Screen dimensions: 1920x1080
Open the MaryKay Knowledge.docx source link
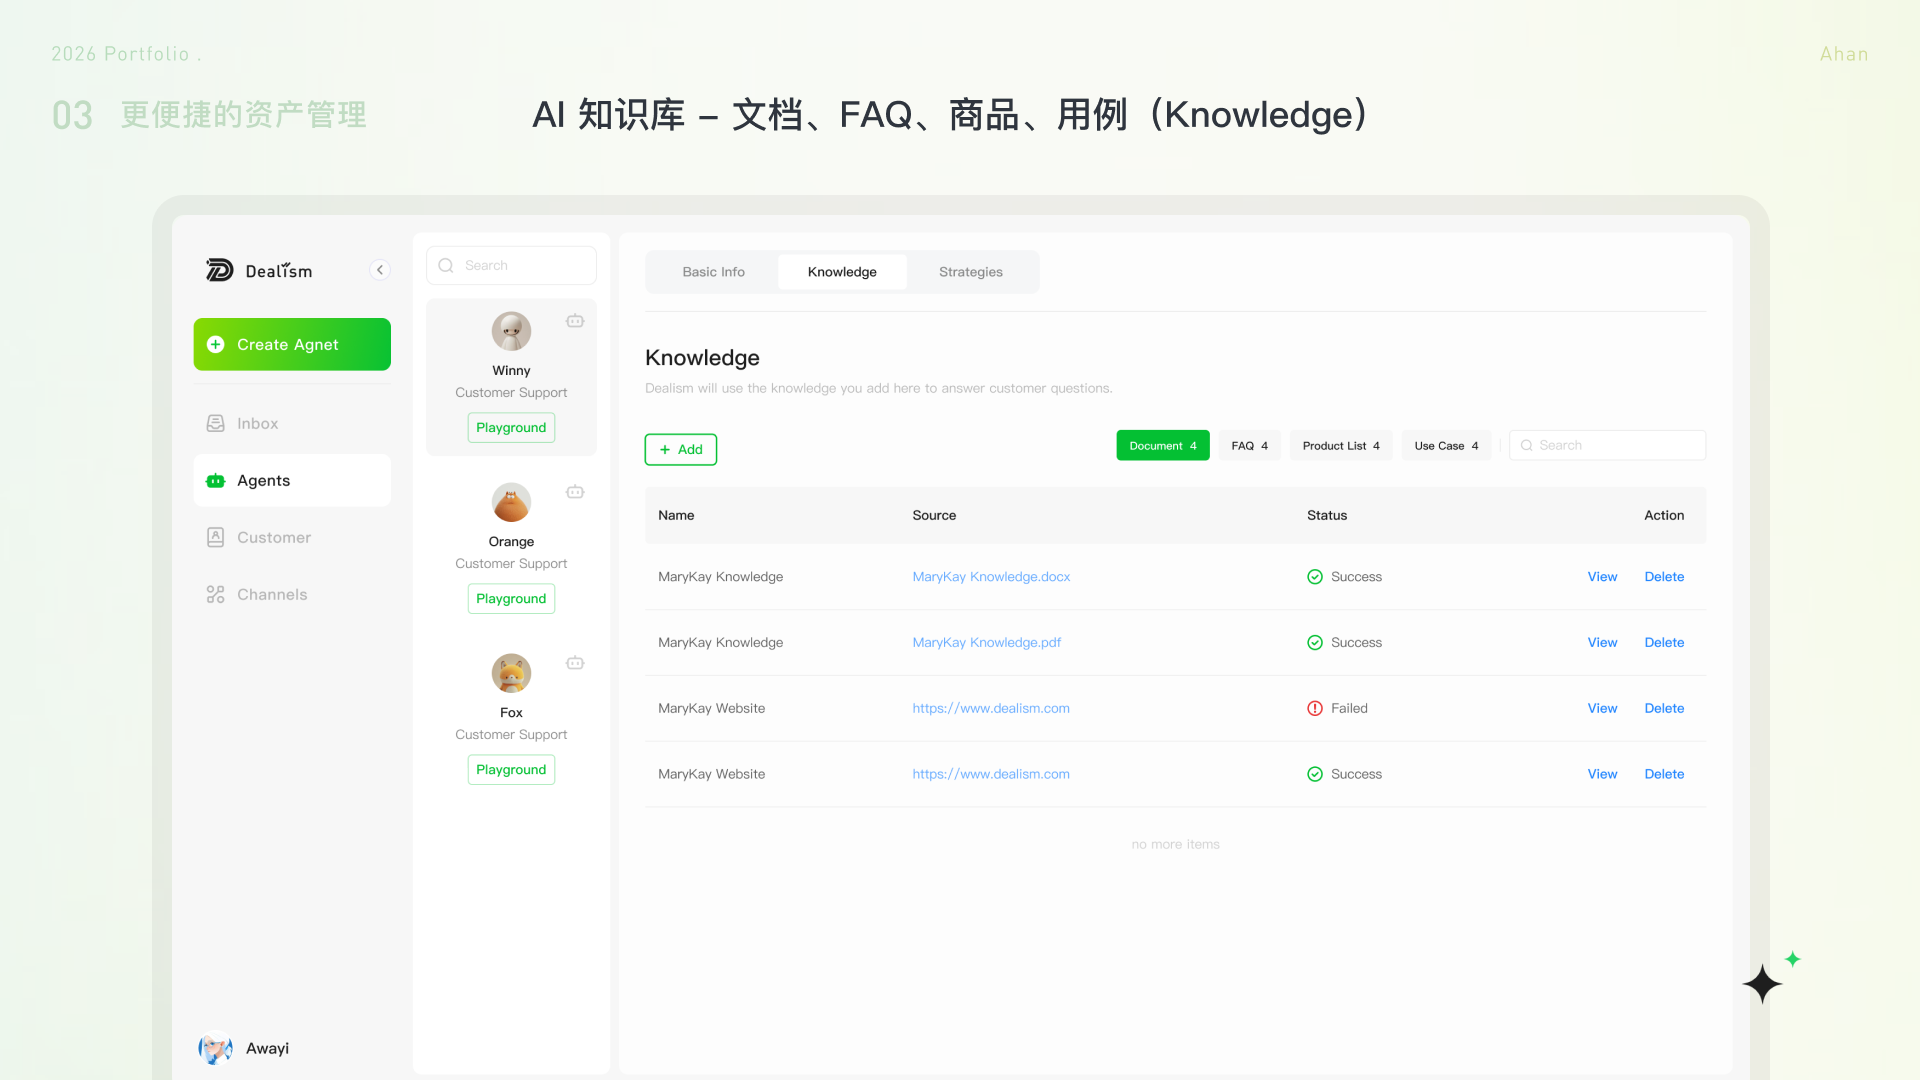click(991, 577)
